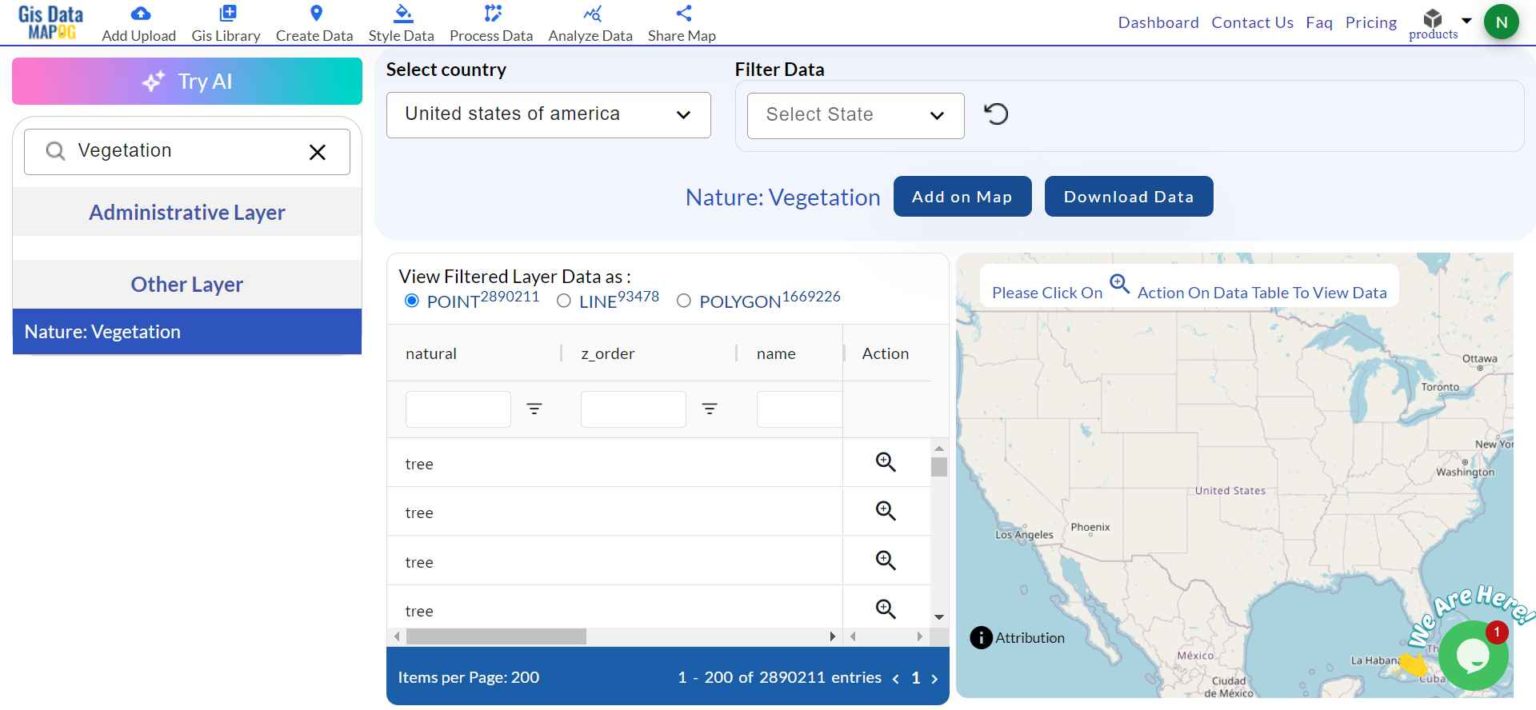This screenshot has height=710, width=1536.
Task: Reset the state filter with the undo arrow
Action: (996, 114)
